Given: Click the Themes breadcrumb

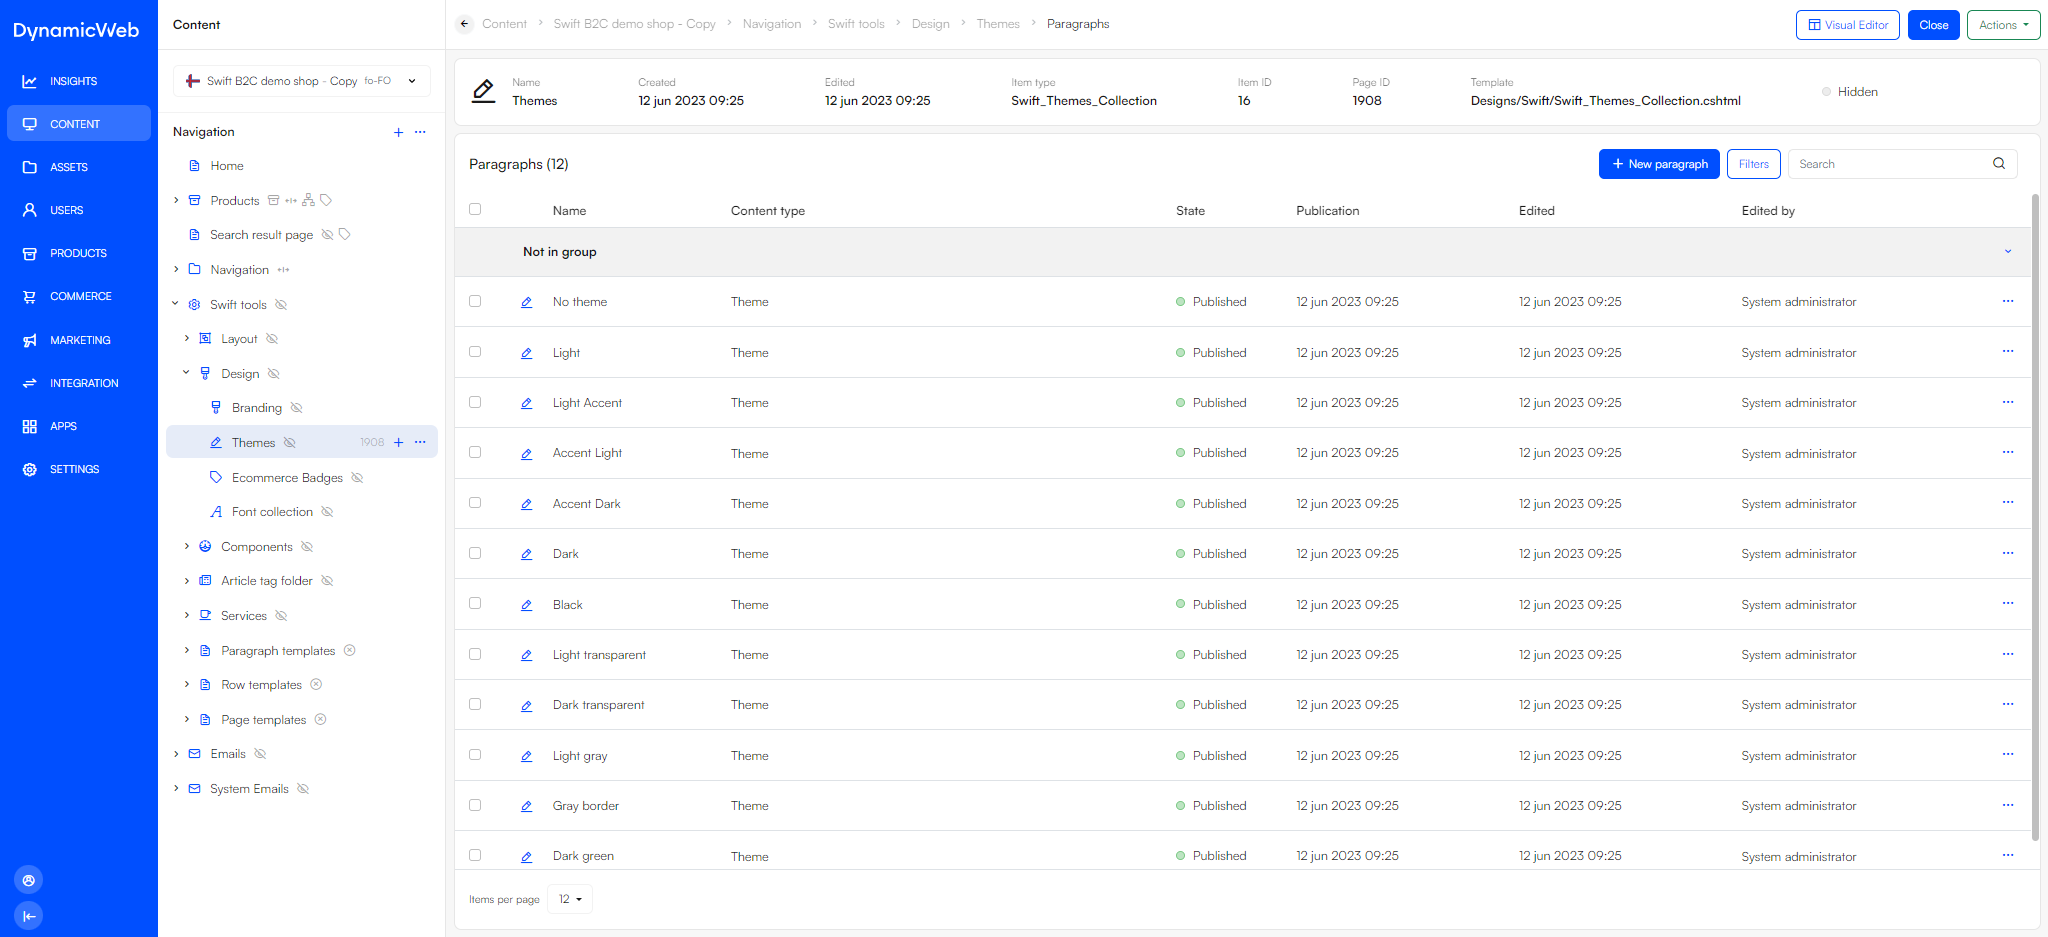Looking at the screenshot, I should click(x=998, y=24).
